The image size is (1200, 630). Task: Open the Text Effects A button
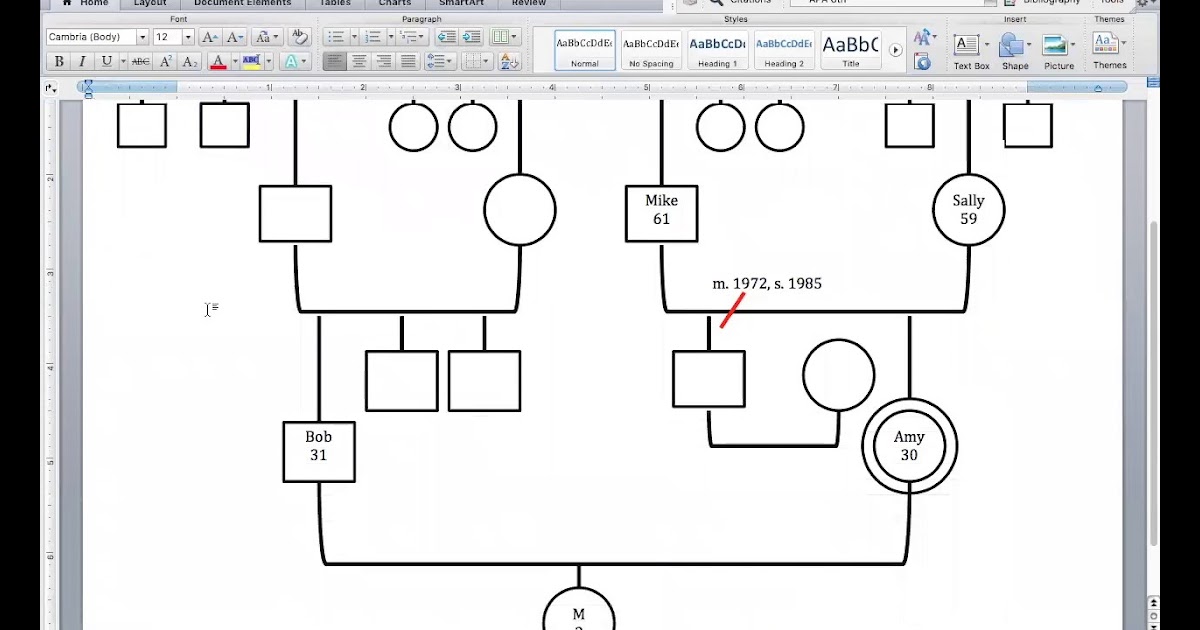click(x=294, y=62)
